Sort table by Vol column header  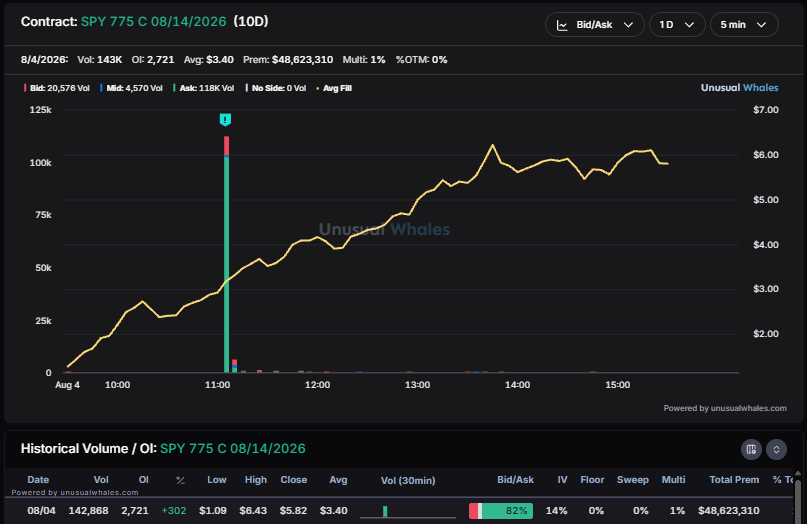pos(101,480)
